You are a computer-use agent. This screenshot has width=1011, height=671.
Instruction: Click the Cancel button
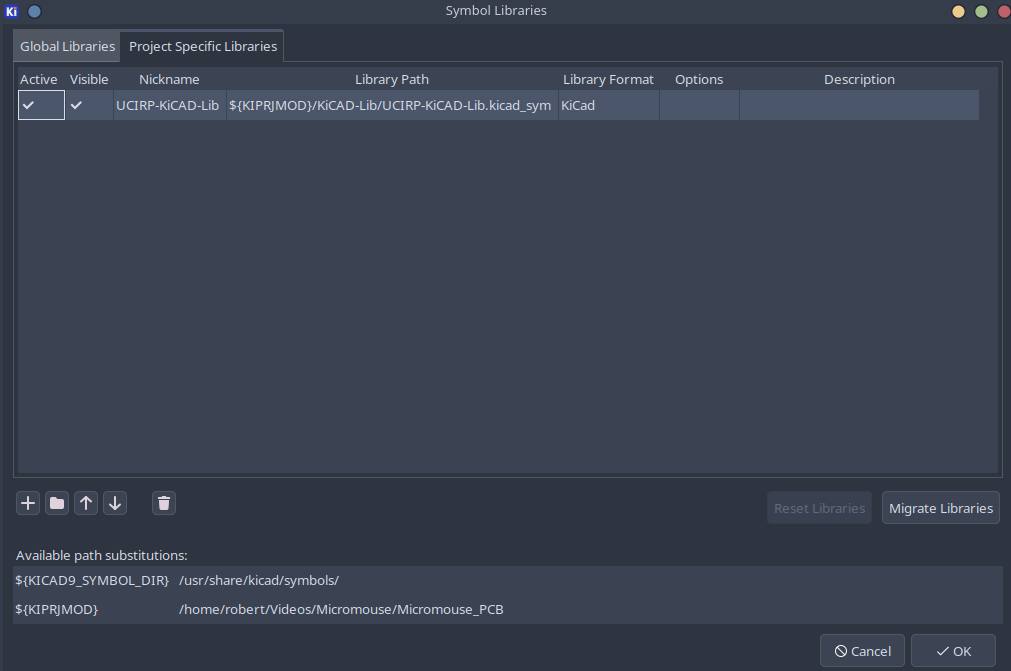point(862,650)
